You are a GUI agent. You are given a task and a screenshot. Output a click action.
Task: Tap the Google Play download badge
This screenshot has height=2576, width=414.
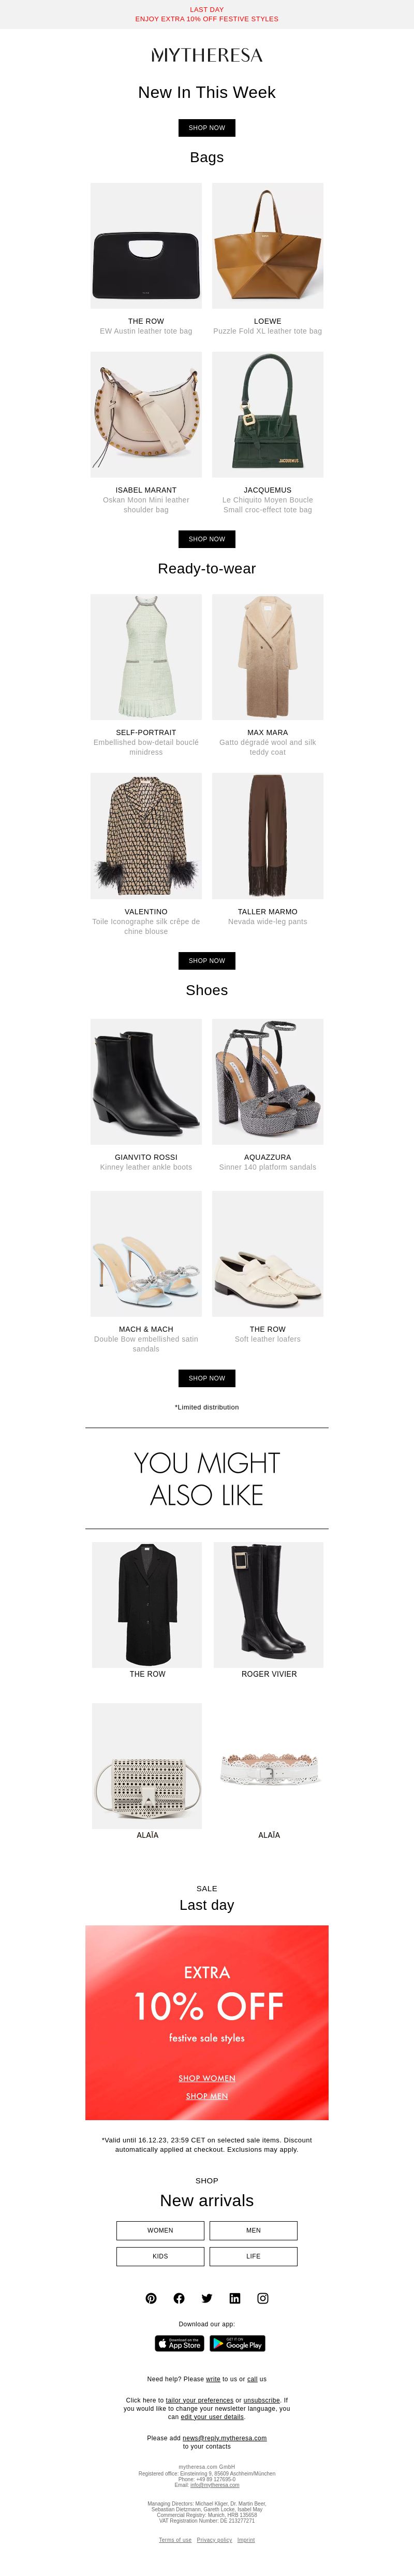coord(237,2343)
